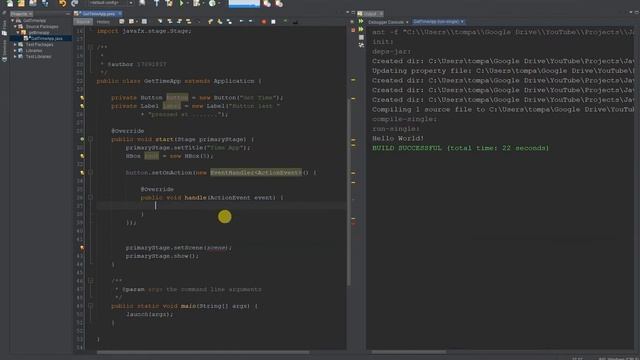Screen dimensions: 640x360
Task: Click hint icon beside setScene line
Action: (x=82, y=248)
